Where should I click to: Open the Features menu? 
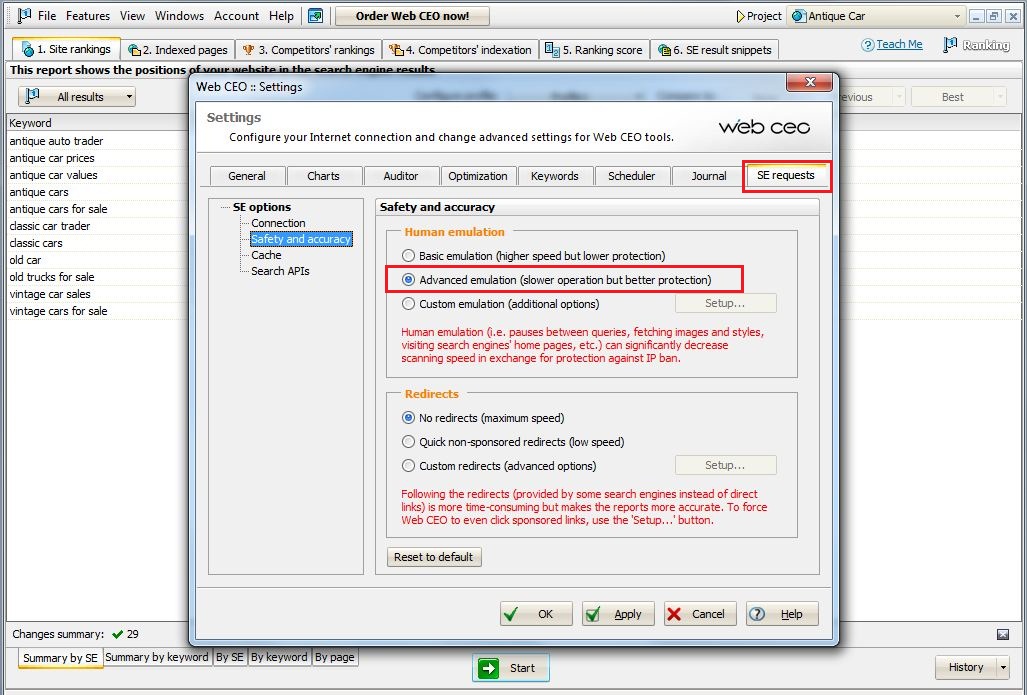click(x=88, y=16)
